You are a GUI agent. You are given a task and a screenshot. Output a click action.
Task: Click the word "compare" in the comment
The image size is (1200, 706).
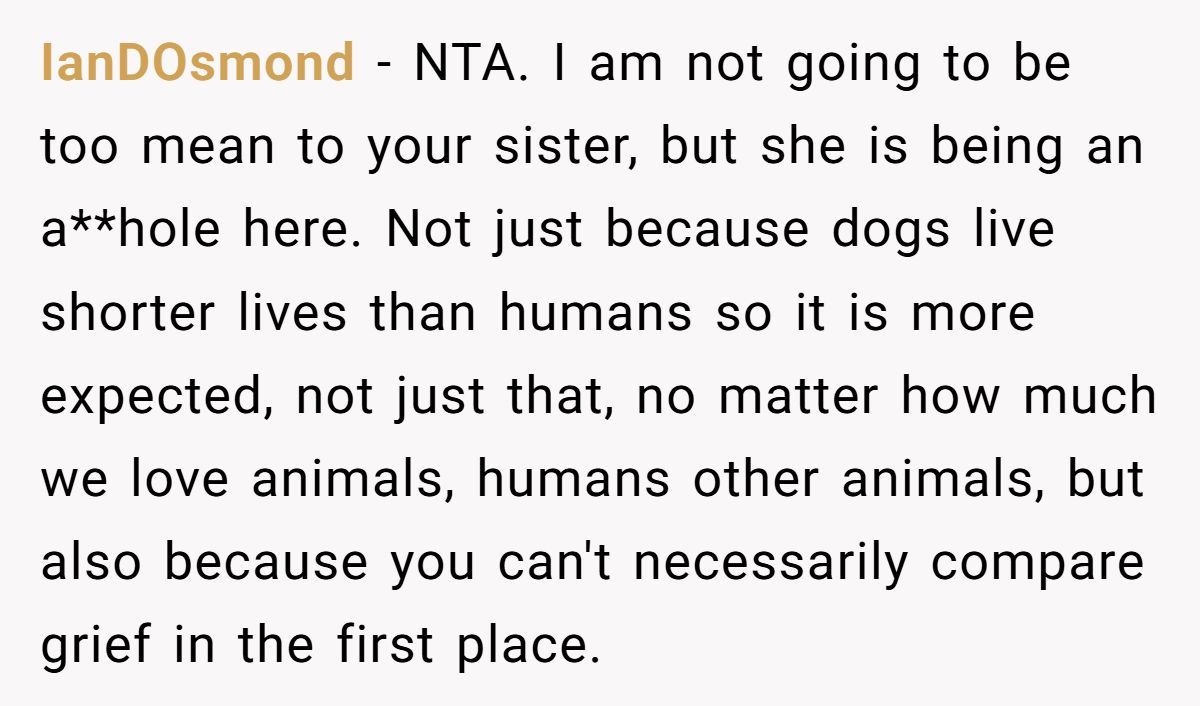1037,563
